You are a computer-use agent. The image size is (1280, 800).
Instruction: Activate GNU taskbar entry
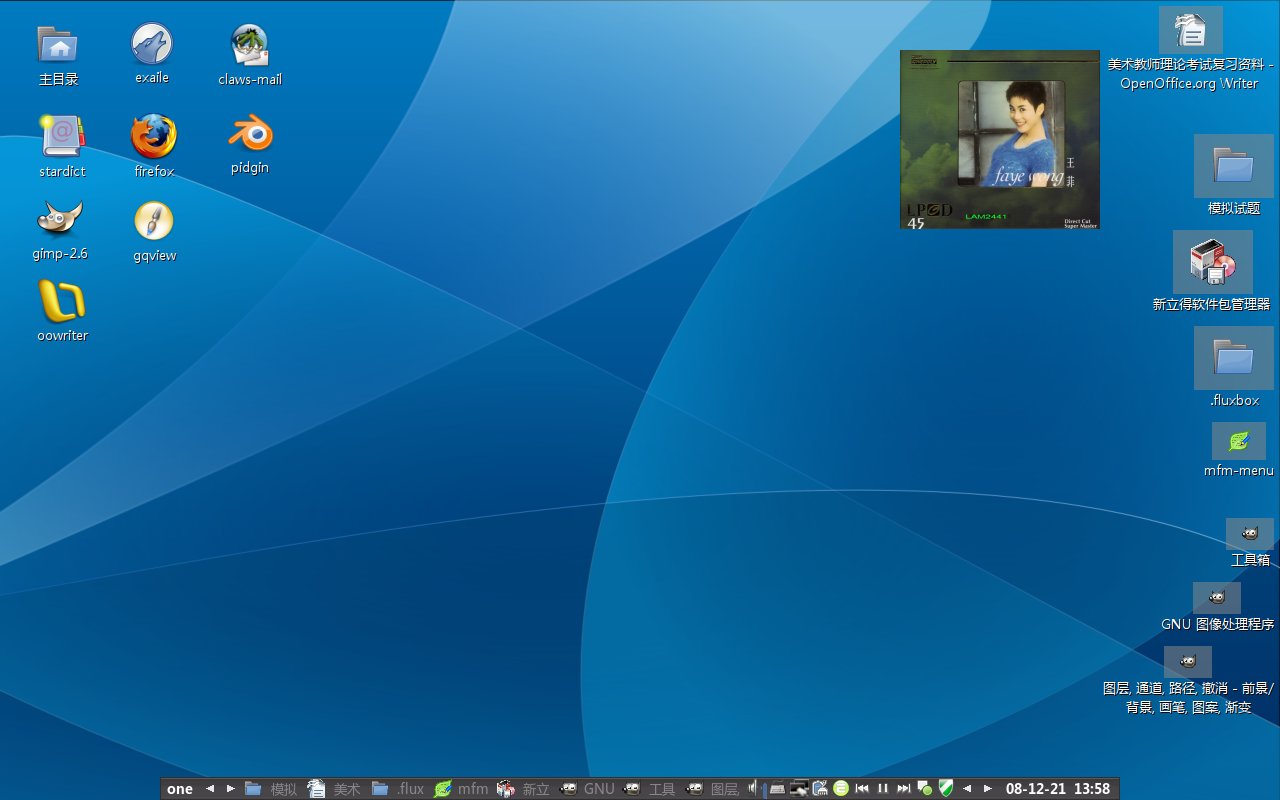[586, 789]
